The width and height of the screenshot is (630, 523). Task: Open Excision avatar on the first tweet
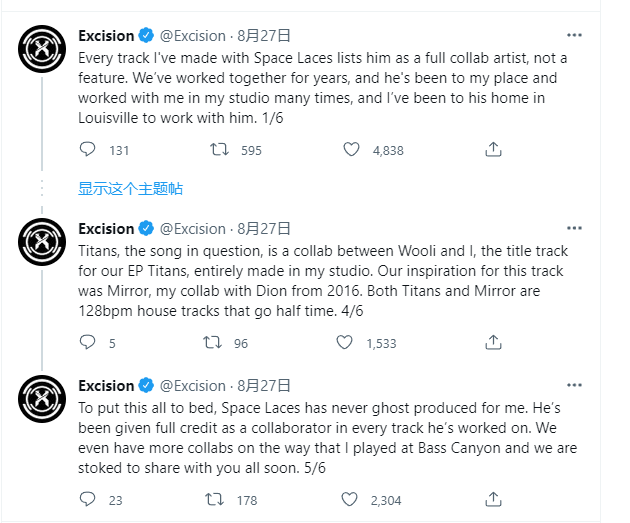point(42,49)
